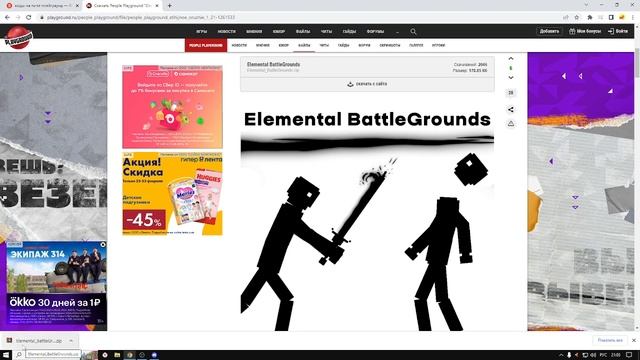Click the Elemental BattleGrounds file title
Viewport: 640px width, 360px height.
pos(273,64)
